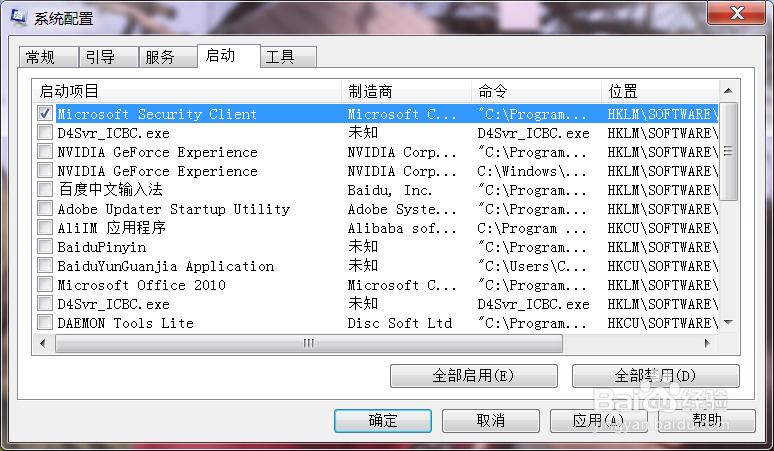The width and height of the screenshot is (774, 451).
Task: Sort by 位置 column header
Action: point(660,91)
